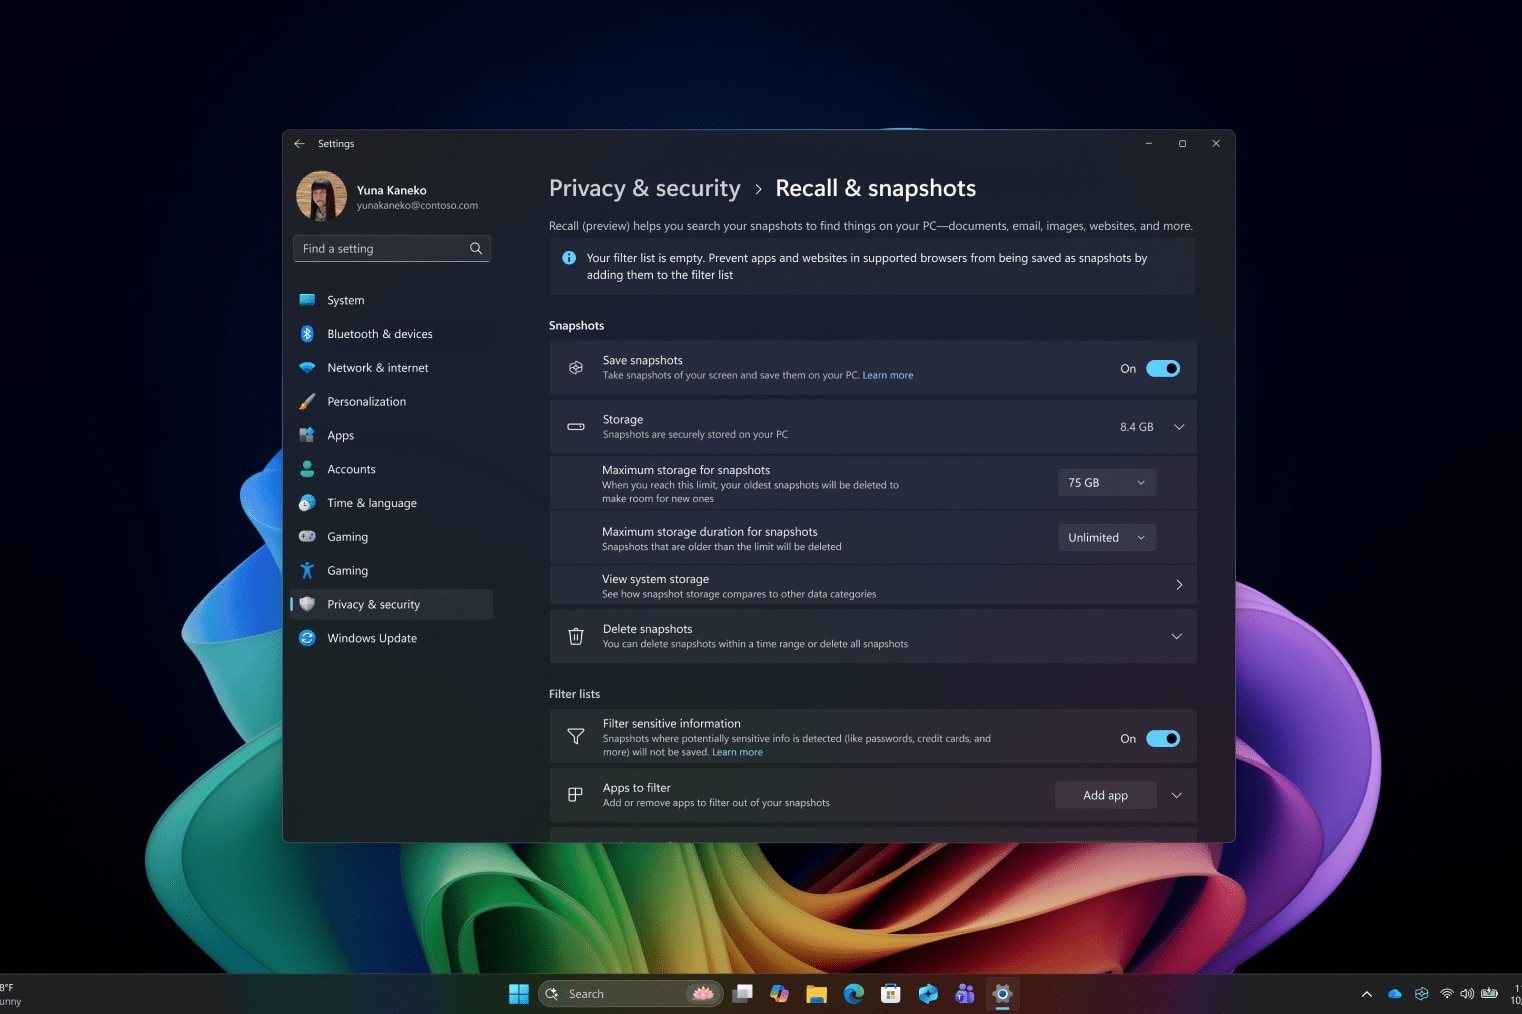Click the Windows Start button on taskbar
This screenshot has height=1014, width=1522.
[x=518, y=993]
